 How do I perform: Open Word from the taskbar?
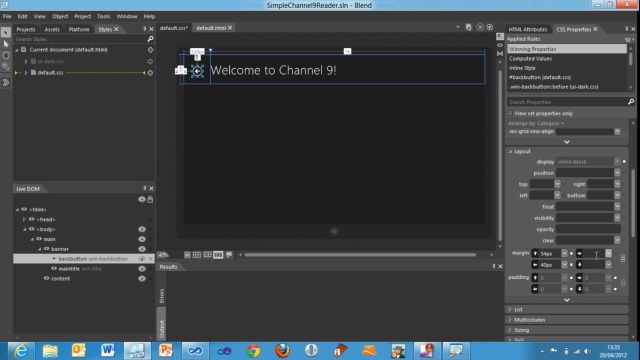(x=107, y=351)
